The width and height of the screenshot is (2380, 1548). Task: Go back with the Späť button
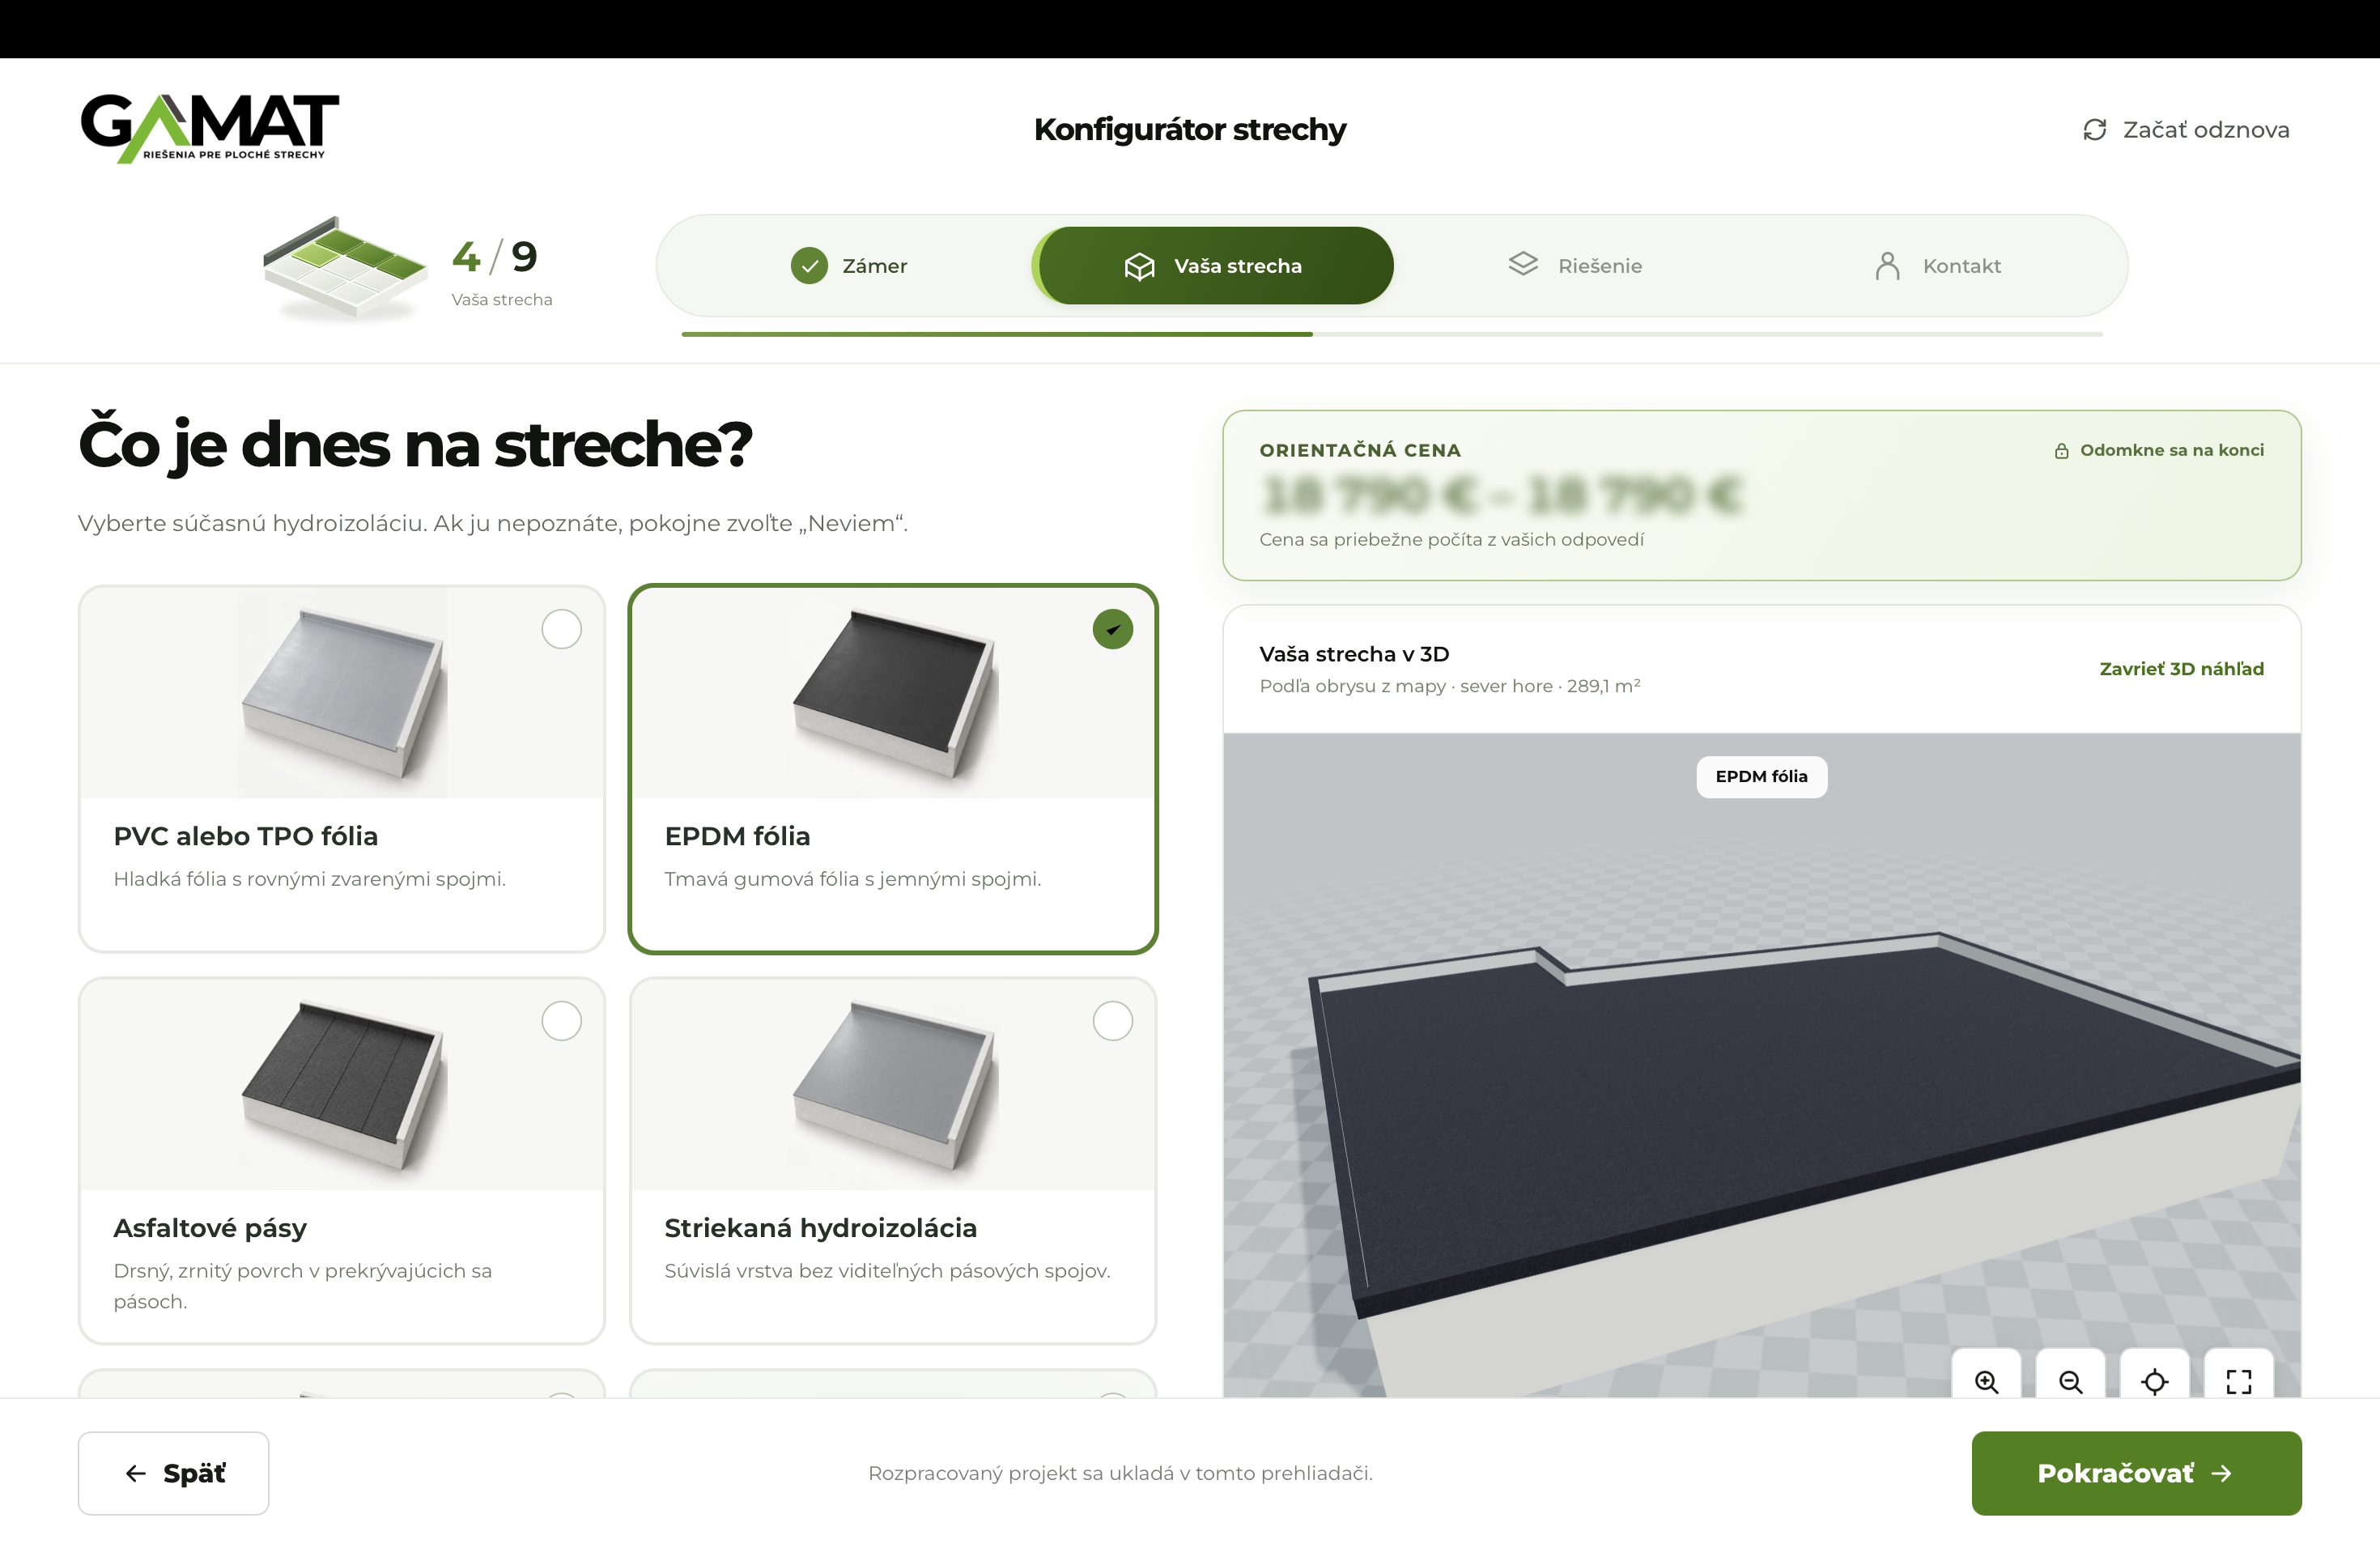point(173,1473)
